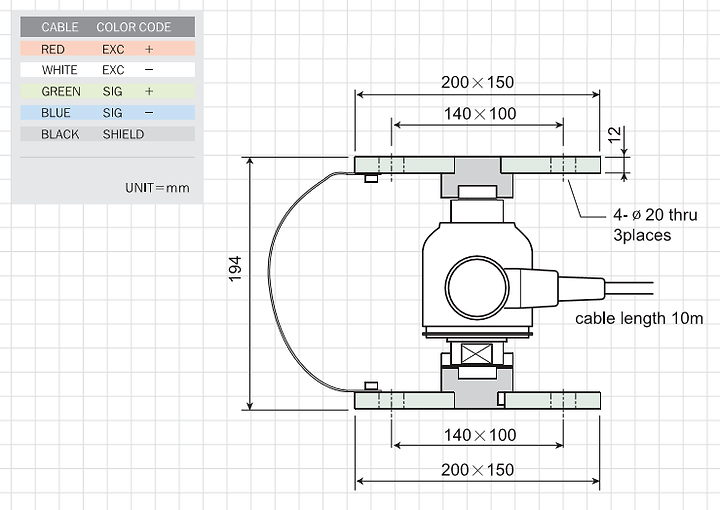Select the BLACK cable label
Image resolution: width=720 pixels, height=510 pixels.
(x=60, y=134)
